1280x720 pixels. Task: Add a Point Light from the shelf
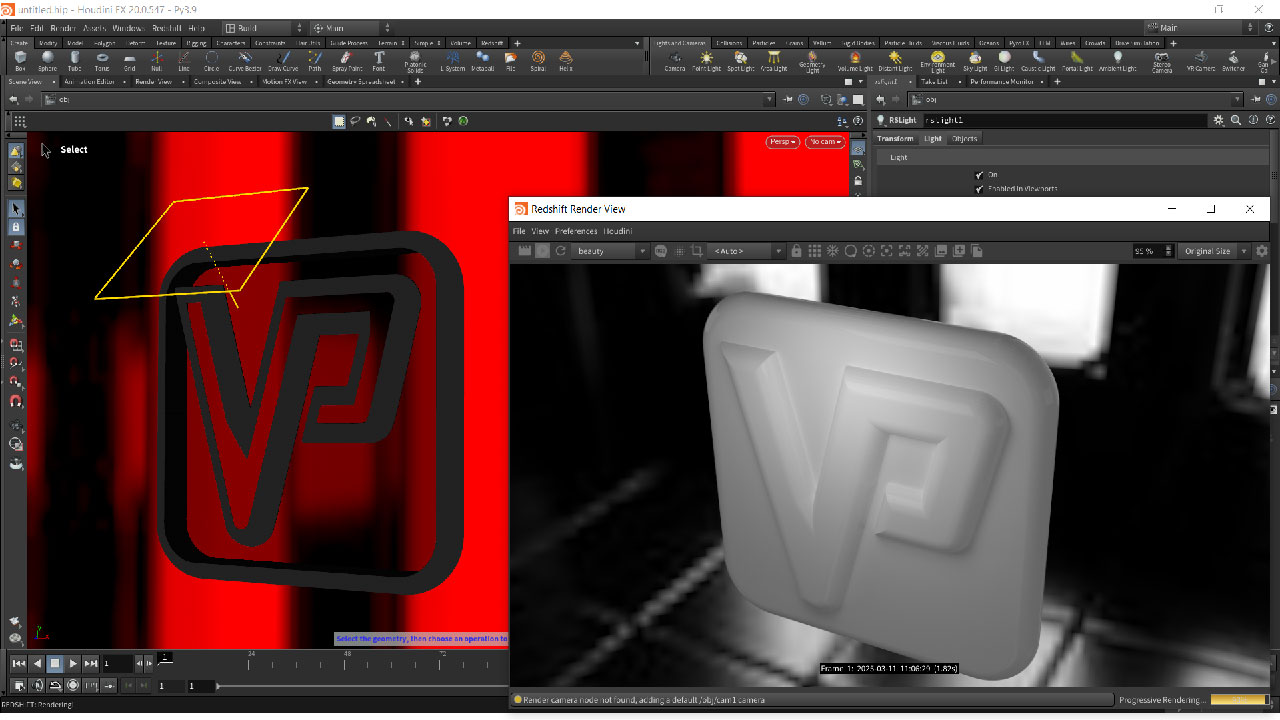707,62
